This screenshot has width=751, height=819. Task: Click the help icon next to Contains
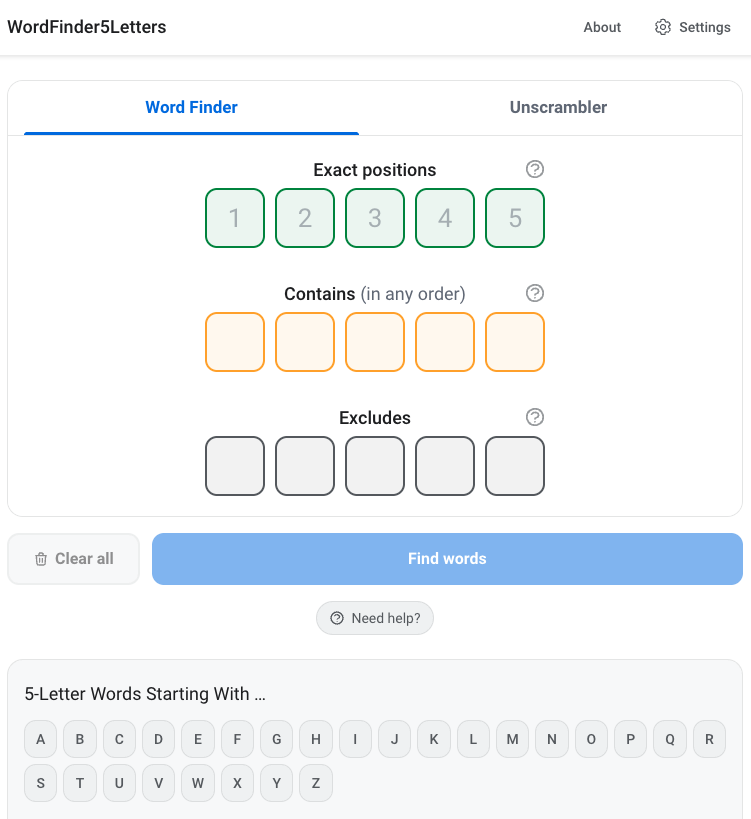(x=535, y=293)
